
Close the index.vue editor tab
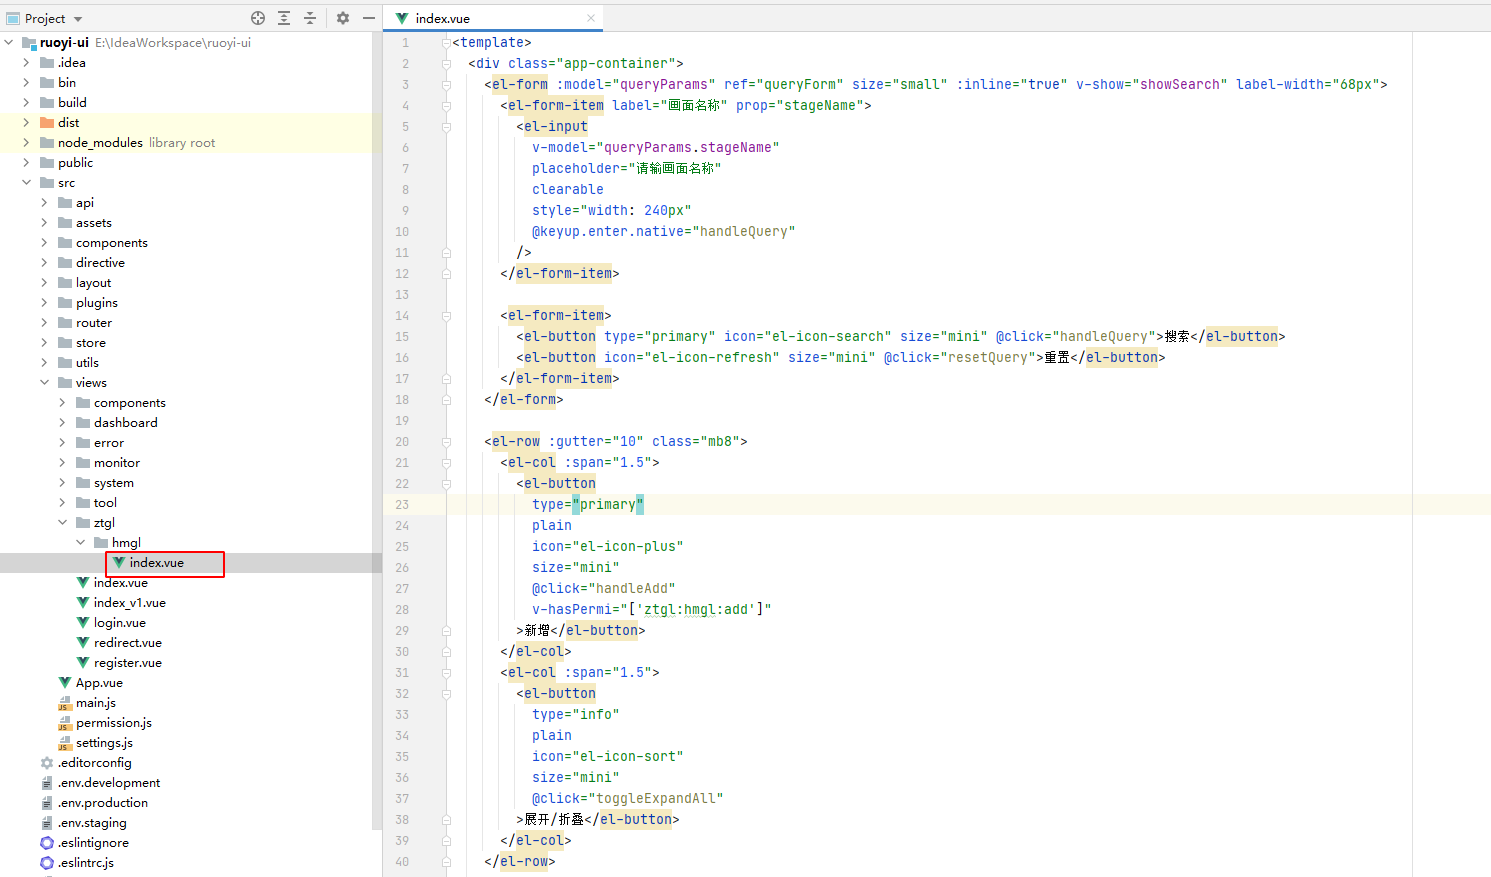click(x=591, y=18)
